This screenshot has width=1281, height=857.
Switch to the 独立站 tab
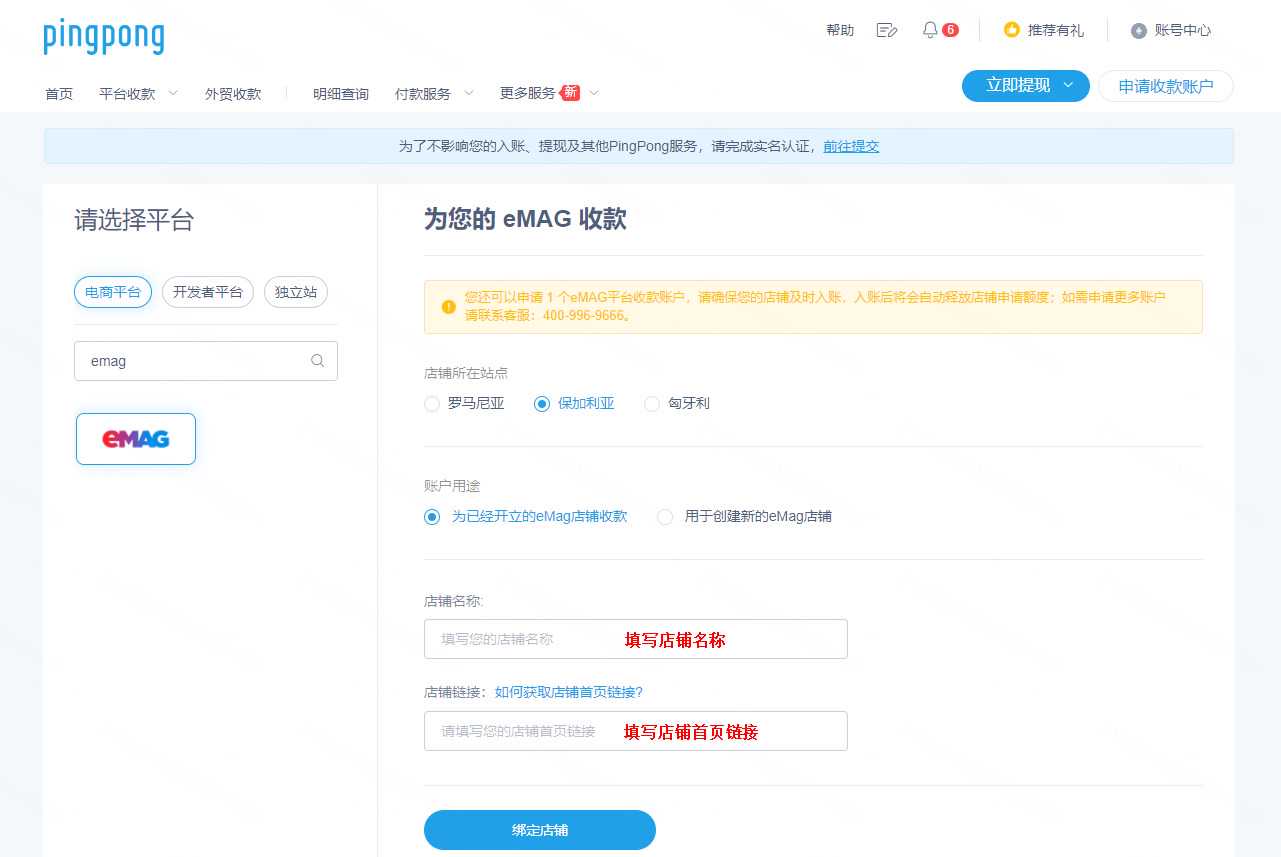(296, 292)
